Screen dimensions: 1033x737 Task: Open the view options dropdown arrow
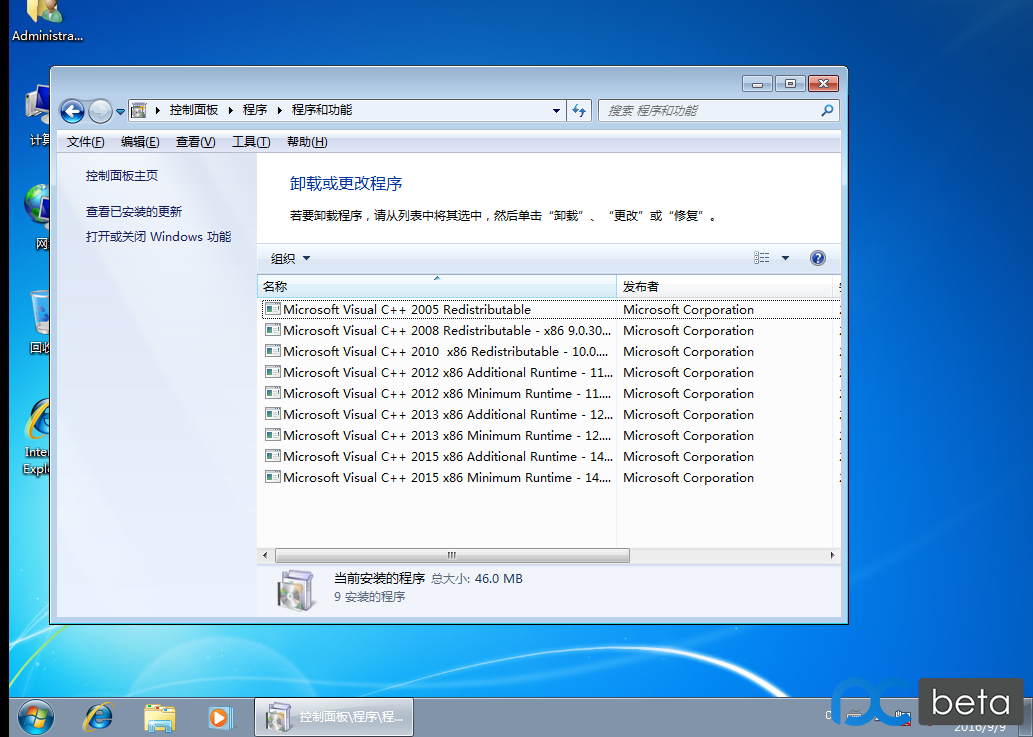tap(785, 257)
